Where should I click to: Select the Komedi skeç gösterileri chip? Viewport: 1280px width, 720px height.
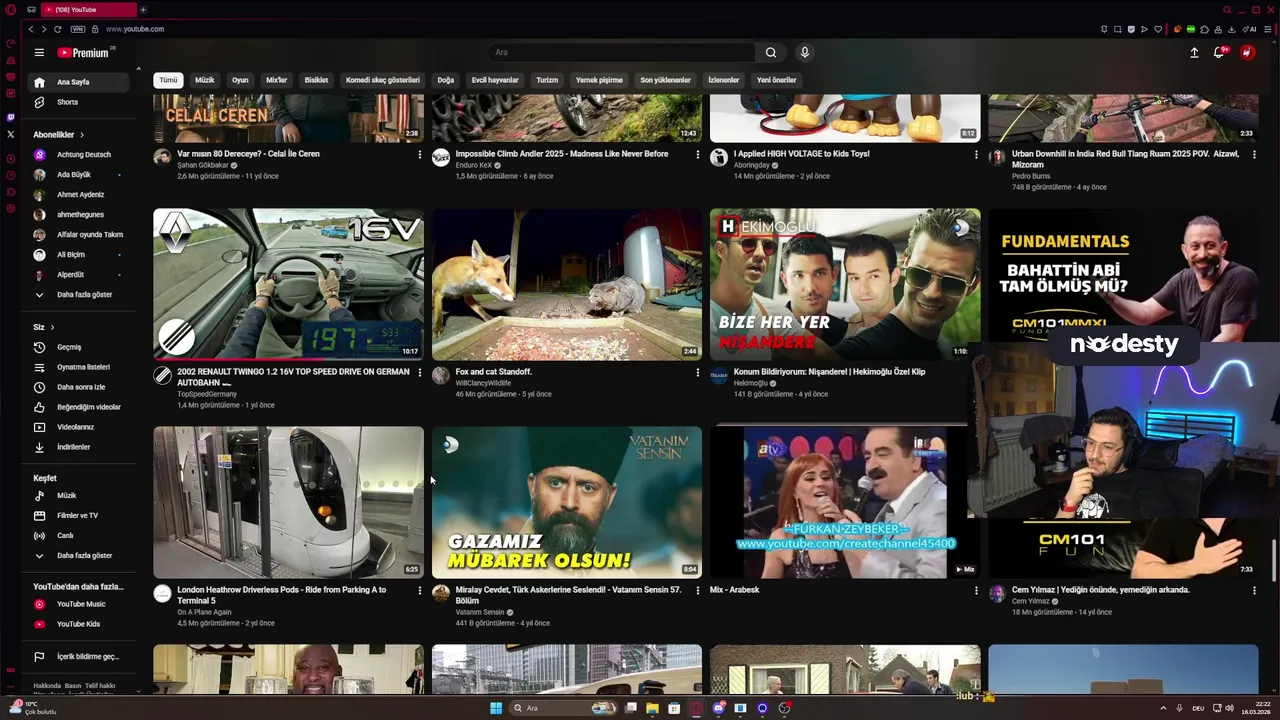coord(383,80)
